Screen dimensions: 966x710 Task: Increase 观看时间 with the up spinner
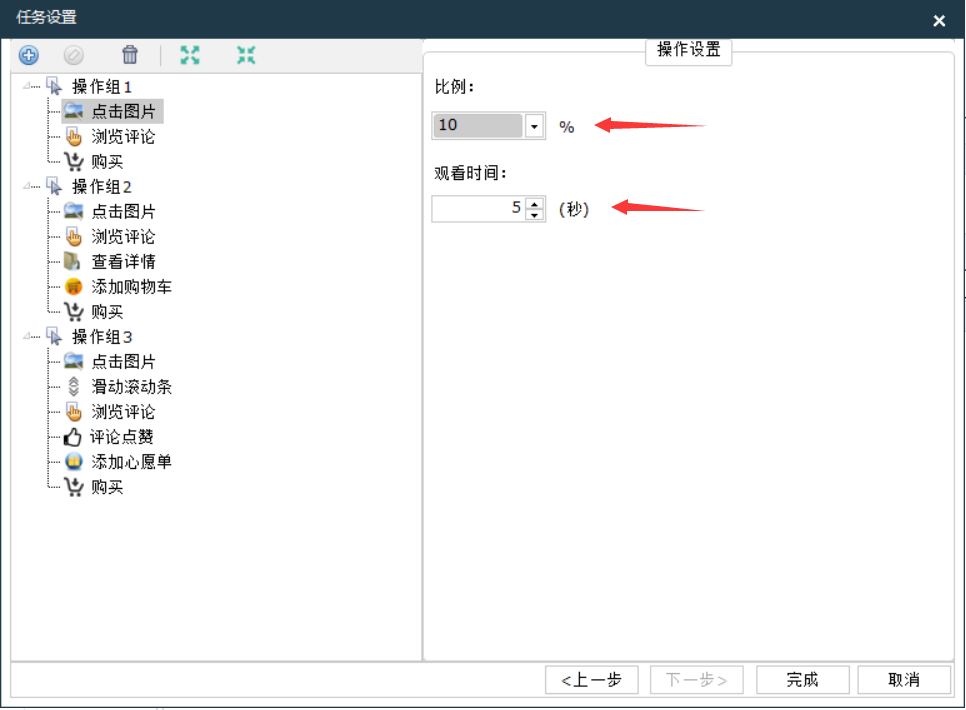click(x=534, y=204)
